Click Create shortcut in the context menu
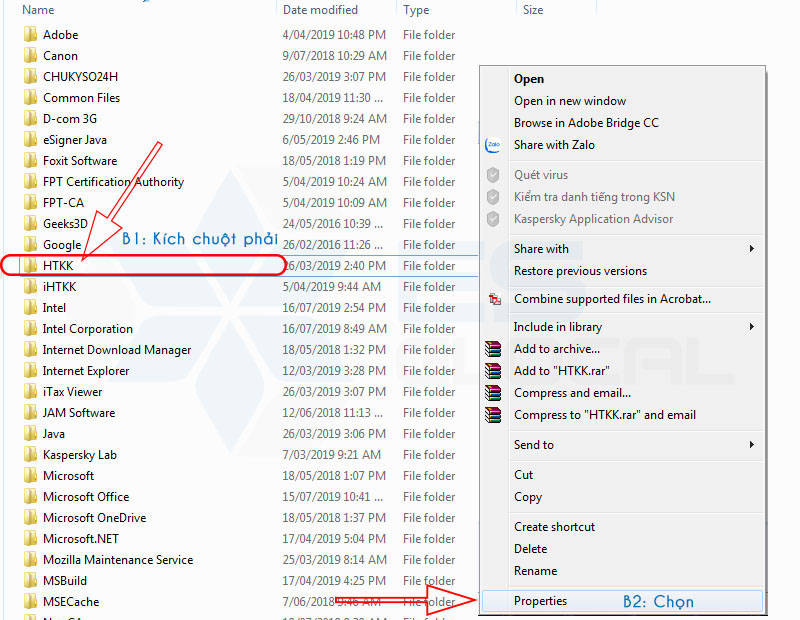This screenshot has width=800, height=620. (554, 527)
